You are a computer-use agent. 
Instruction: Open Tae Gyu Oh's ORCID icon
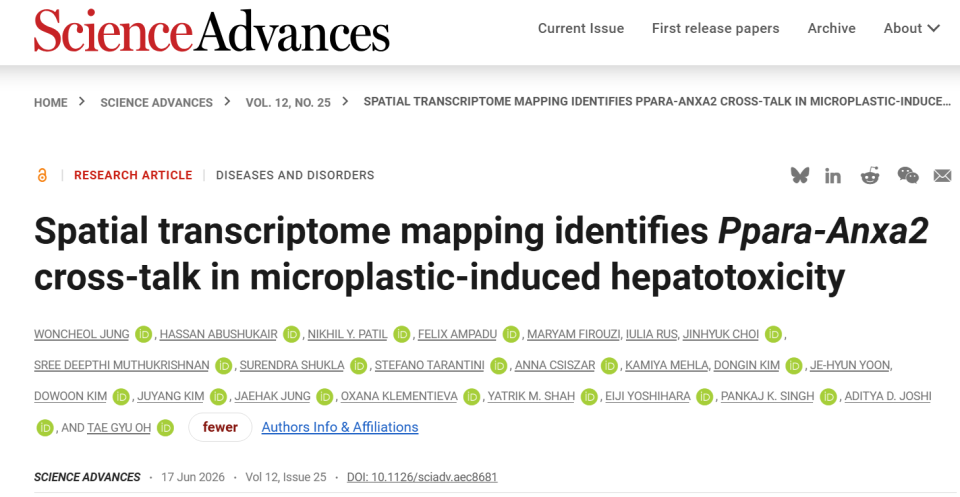(165, 428)
